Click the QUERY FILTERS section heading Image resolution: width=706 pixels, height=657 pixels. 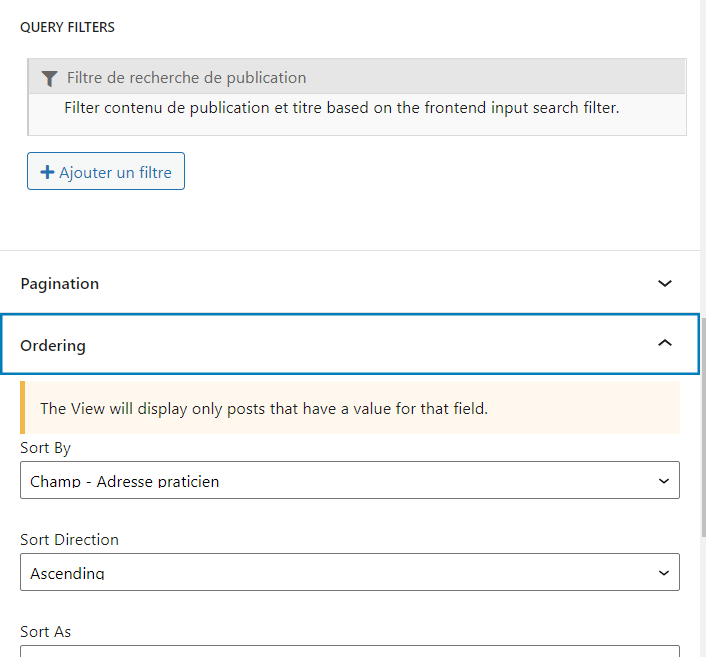pos(67,27)
